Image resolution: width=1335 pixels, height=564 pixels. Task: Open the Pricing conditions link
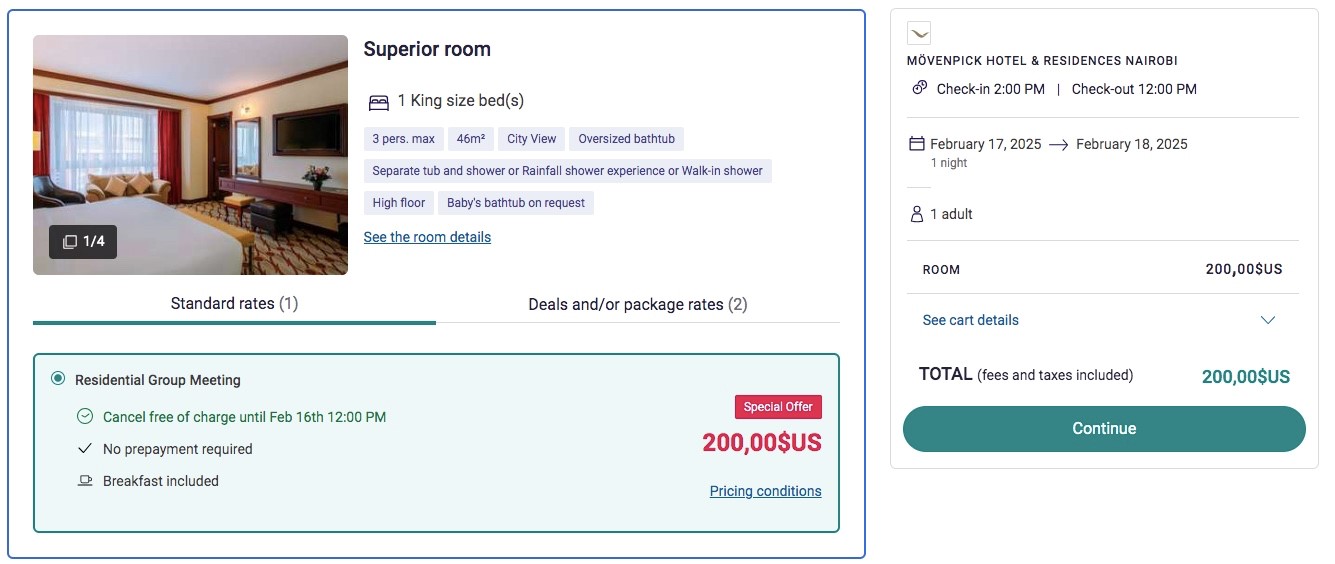765,491
